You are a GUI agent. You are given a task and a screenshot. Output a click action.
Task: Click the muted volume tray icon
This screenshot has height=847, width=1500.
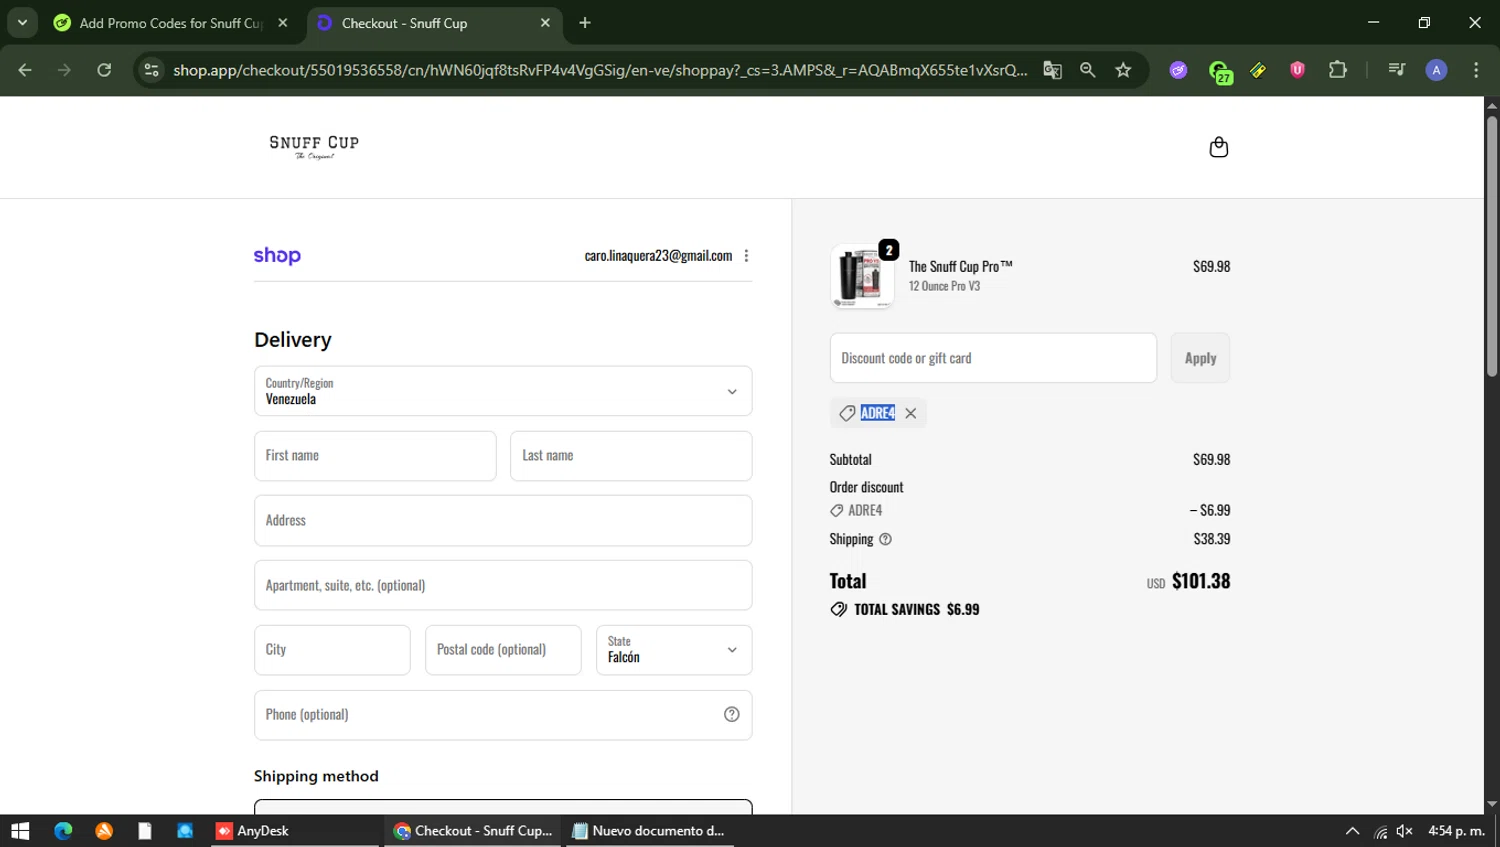(1404, 831)
